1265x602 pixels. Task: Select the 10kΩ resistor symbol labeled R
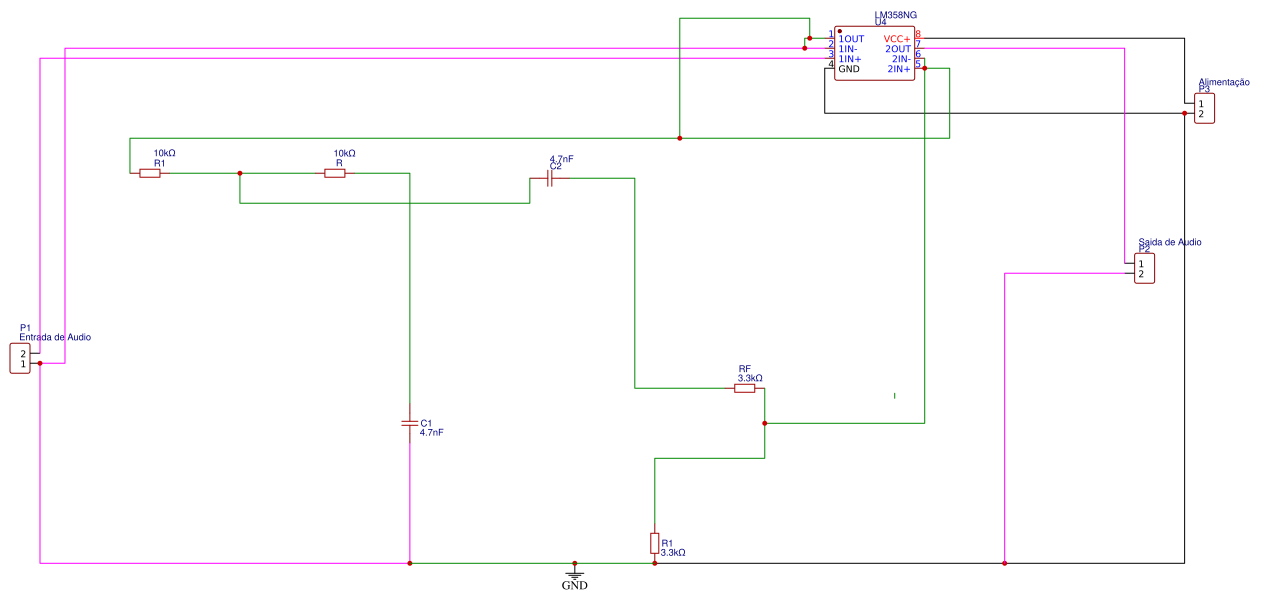click(x=335, y=174)
